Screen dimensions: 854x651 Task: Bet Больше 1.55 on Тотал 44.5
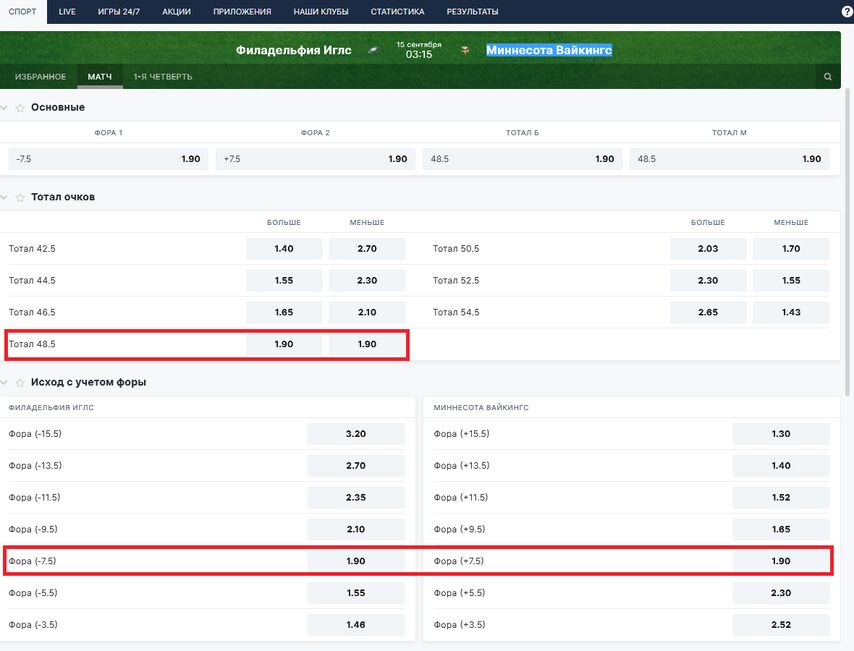[284, 281]
